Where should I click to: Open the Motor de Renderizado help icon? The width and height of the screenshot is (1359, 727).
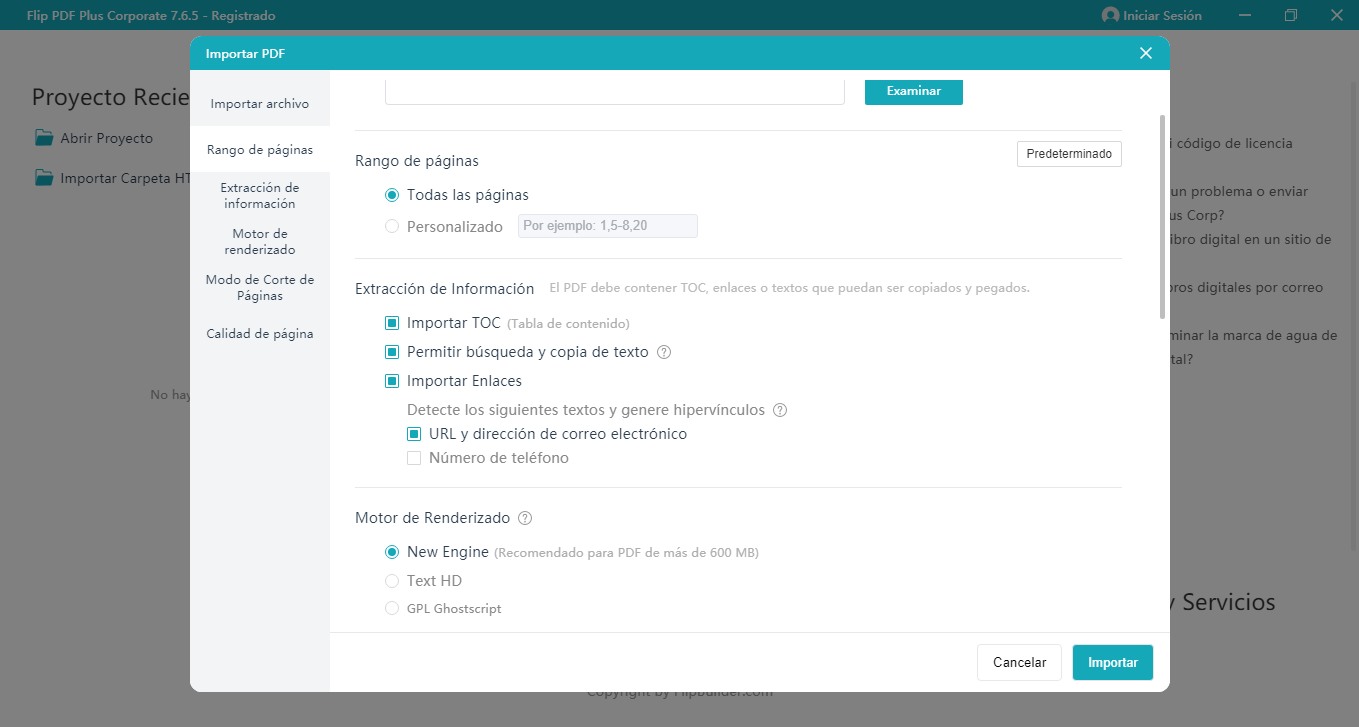(524, 518)
